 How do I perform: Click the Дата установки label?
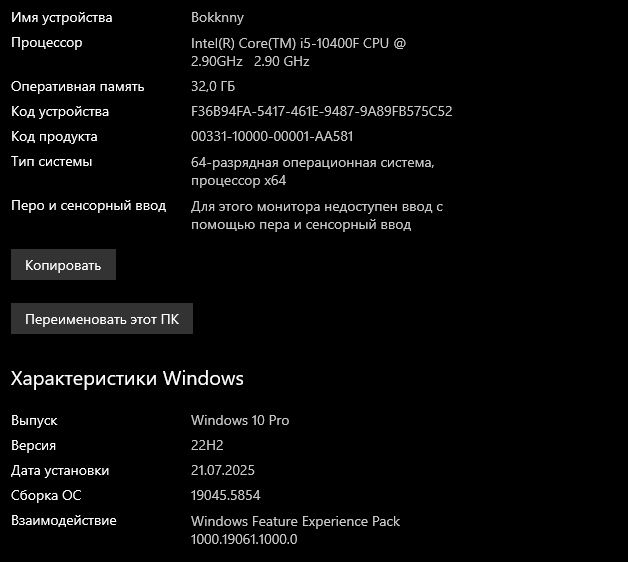pyautogui.click(x=60, y=471)
